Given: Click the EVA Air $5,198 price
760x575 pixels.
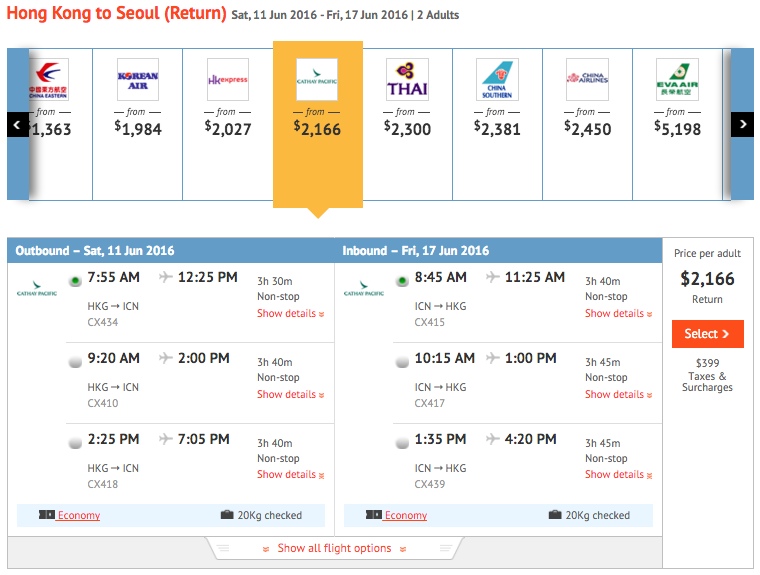Looking at the screenshot, I should coord(678,128).
